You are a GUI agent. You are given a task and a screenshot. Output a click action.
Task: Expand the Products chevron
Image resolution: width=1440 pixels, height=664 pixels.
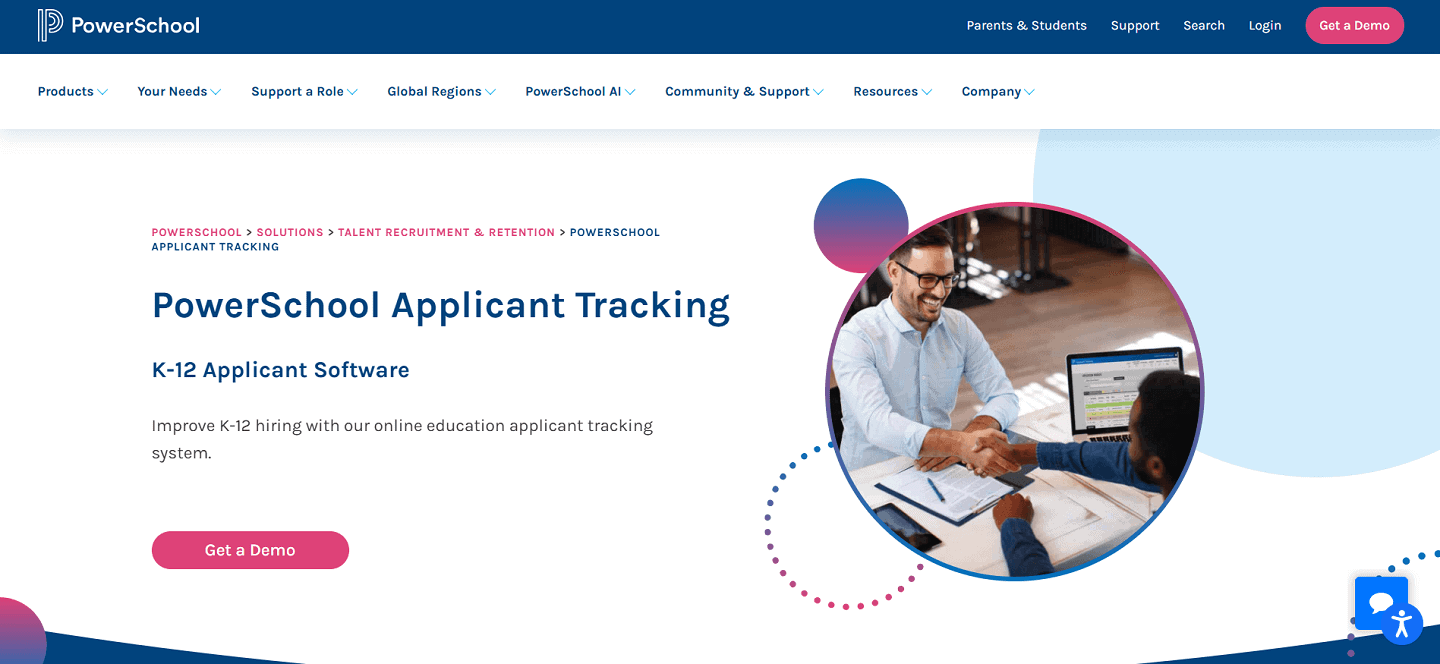[102, 92]
